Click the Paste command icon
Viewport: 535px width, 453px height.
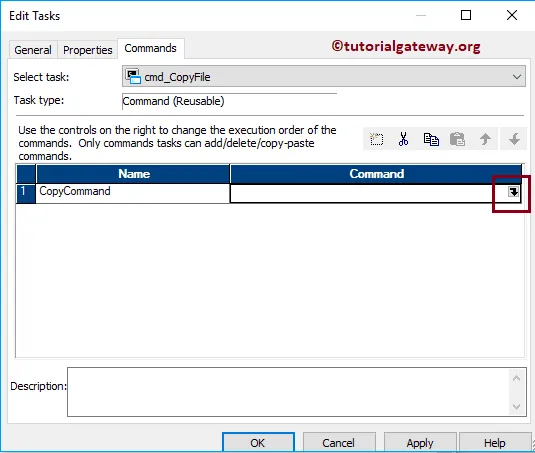[457, 139]
